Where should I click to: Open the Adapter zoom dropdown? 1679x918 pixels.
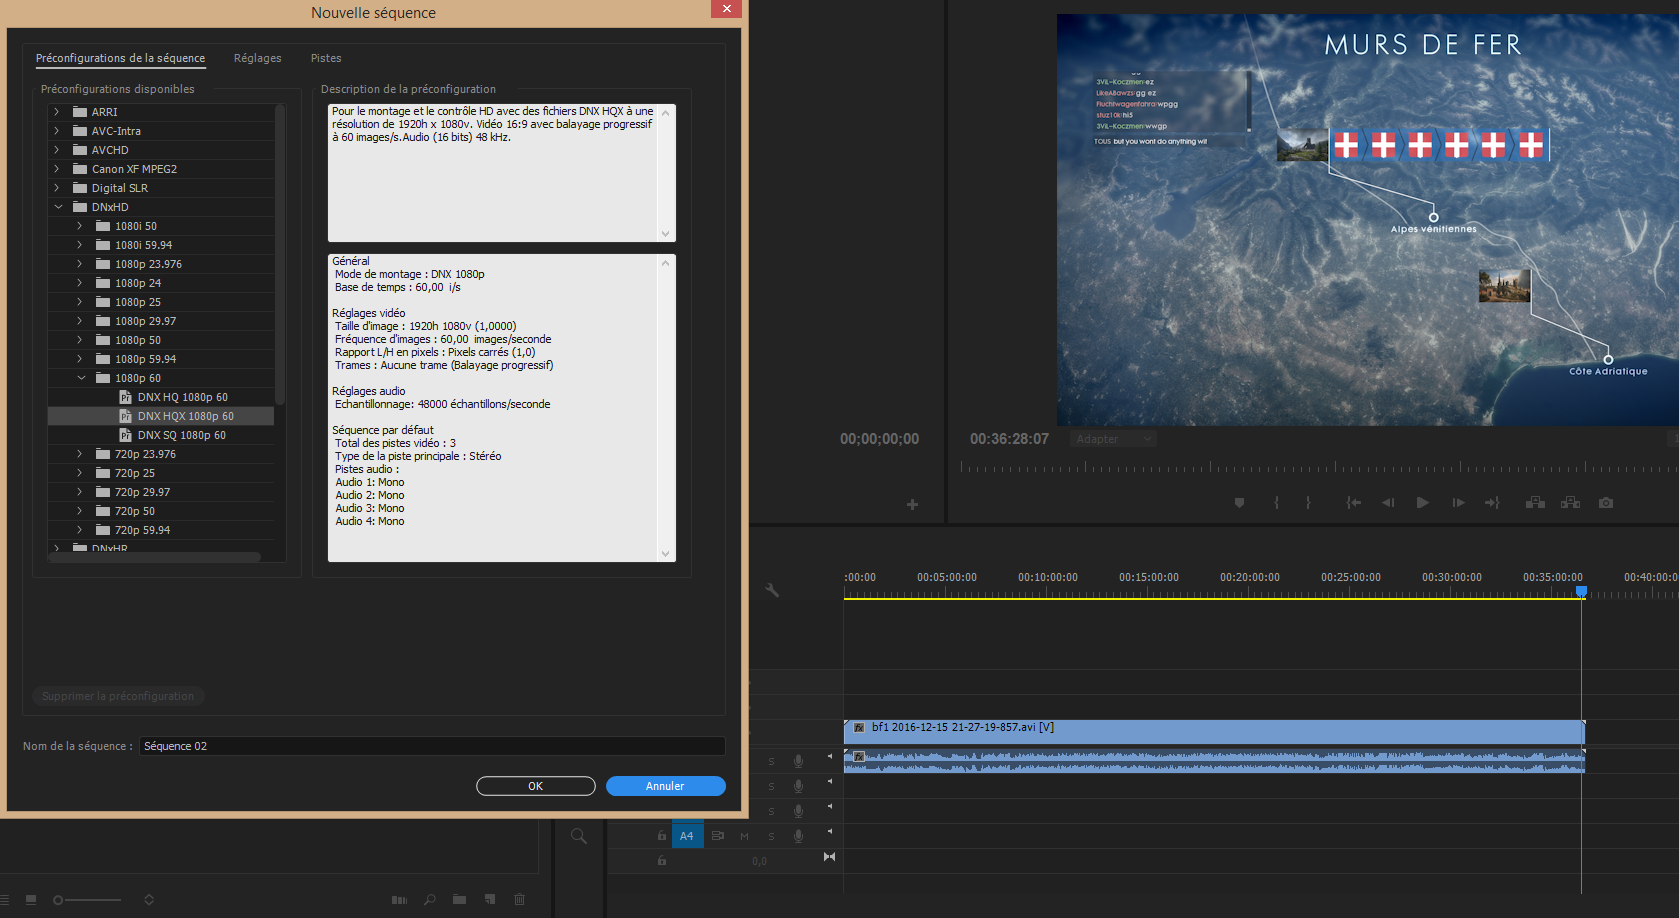tap(1113, 439)
